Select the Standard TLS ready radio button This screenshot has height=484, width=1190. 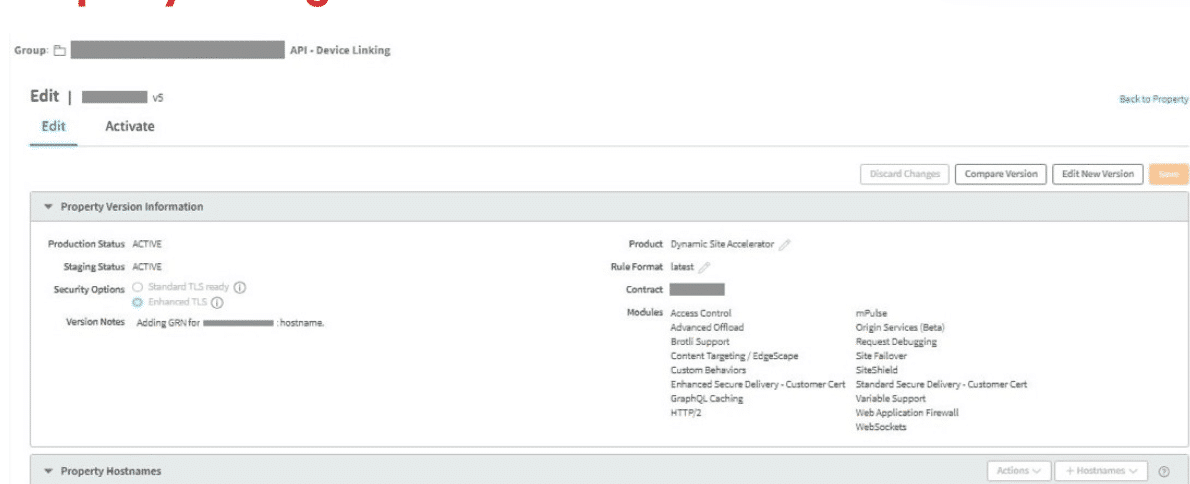[138, 288]
